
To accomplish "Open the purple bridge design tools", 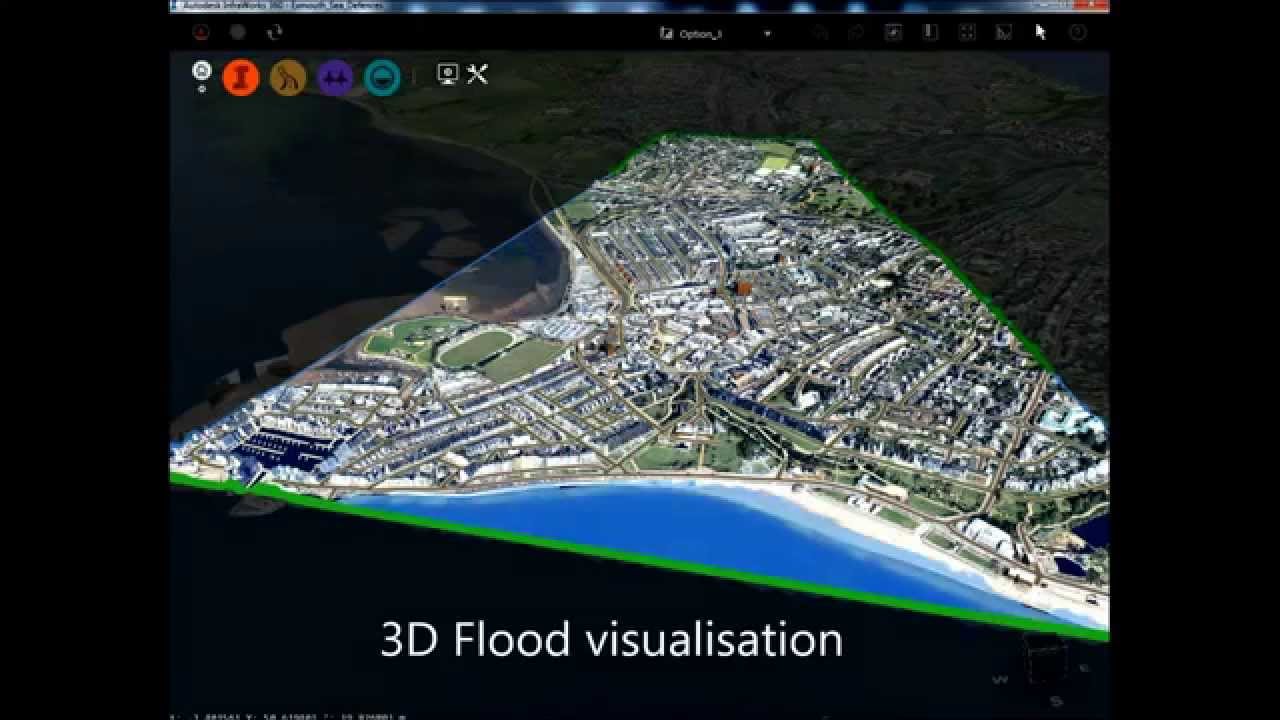I will 335,77.
